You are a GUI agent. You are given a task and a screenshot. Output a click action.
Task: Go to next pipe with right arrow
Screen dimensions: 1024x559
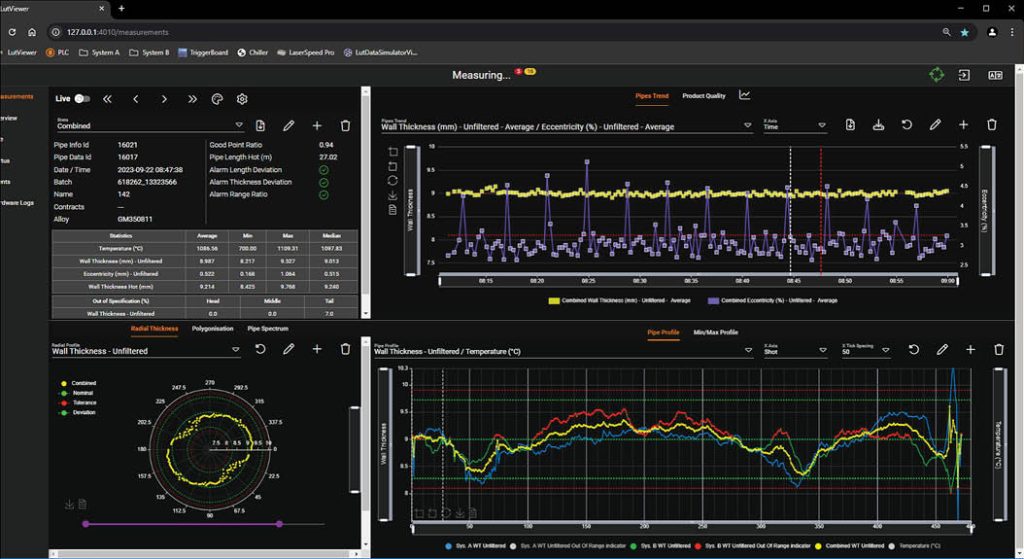163,99
